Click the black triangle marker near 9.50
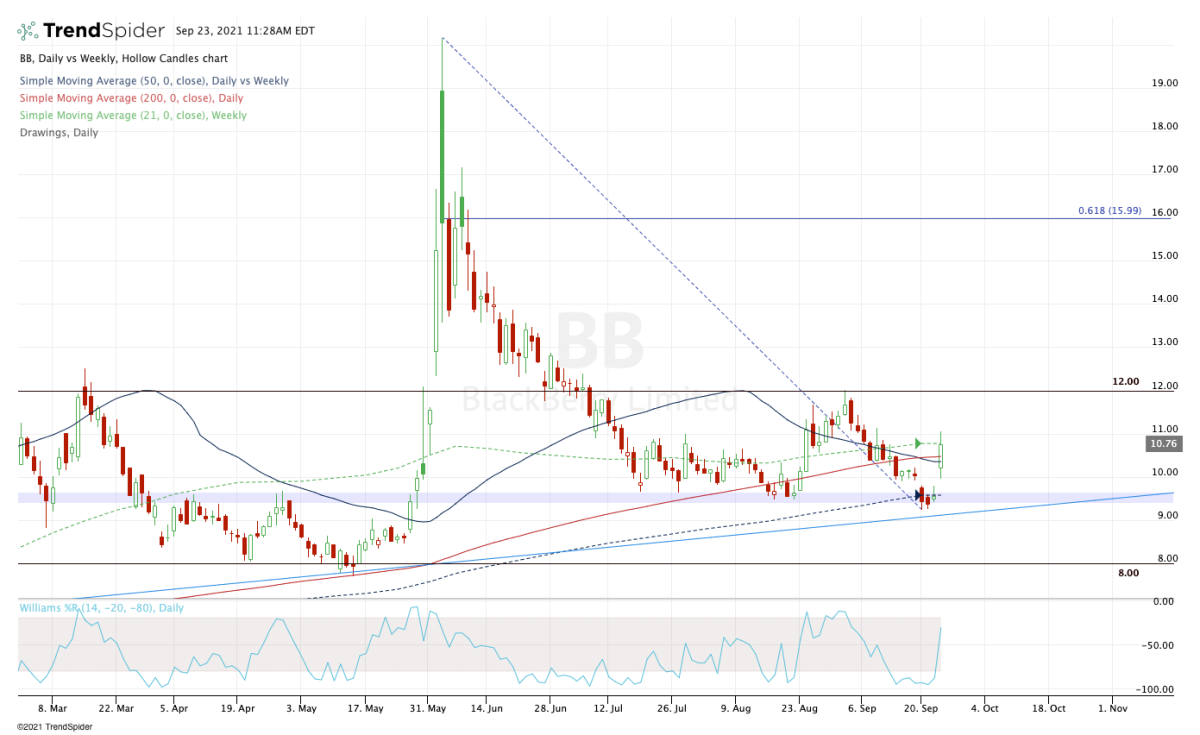Image resolution: width=1200 pixels, height=735 pixels. coord(920,495)
